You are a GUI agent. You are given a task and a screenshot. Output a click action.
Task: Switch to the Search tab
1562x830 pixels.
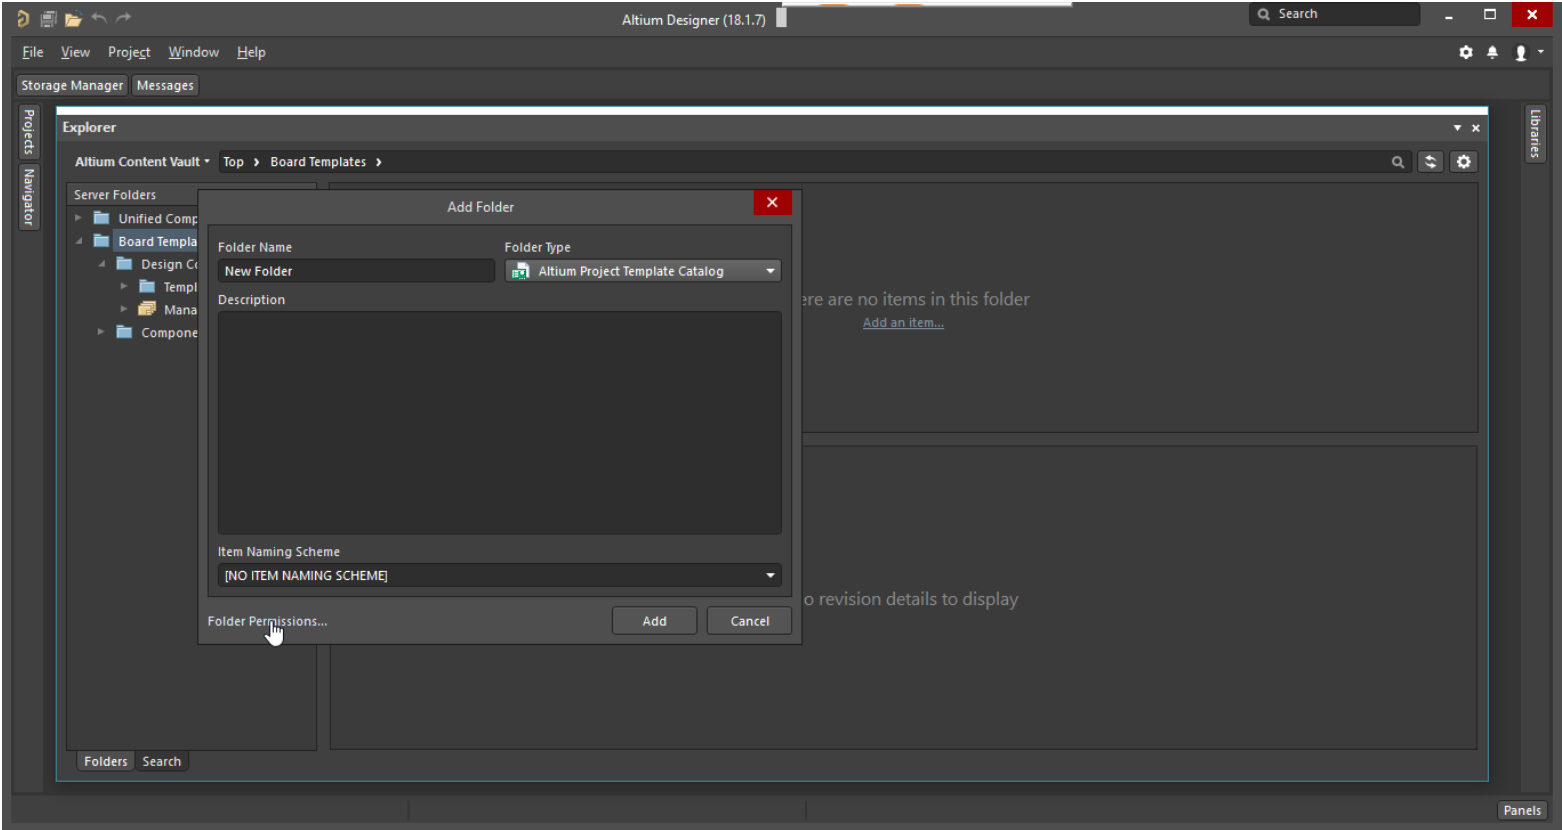[161, 761]
